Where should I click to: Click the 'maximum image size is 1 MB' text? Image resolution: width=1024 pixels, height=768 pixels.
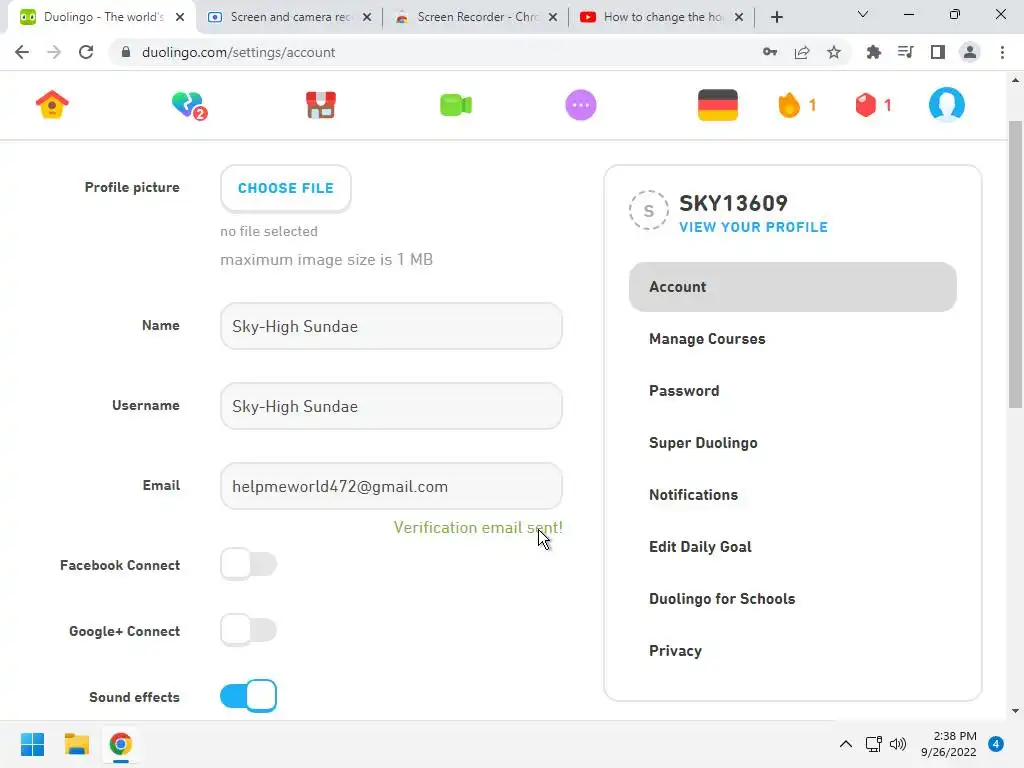(327, 260)
